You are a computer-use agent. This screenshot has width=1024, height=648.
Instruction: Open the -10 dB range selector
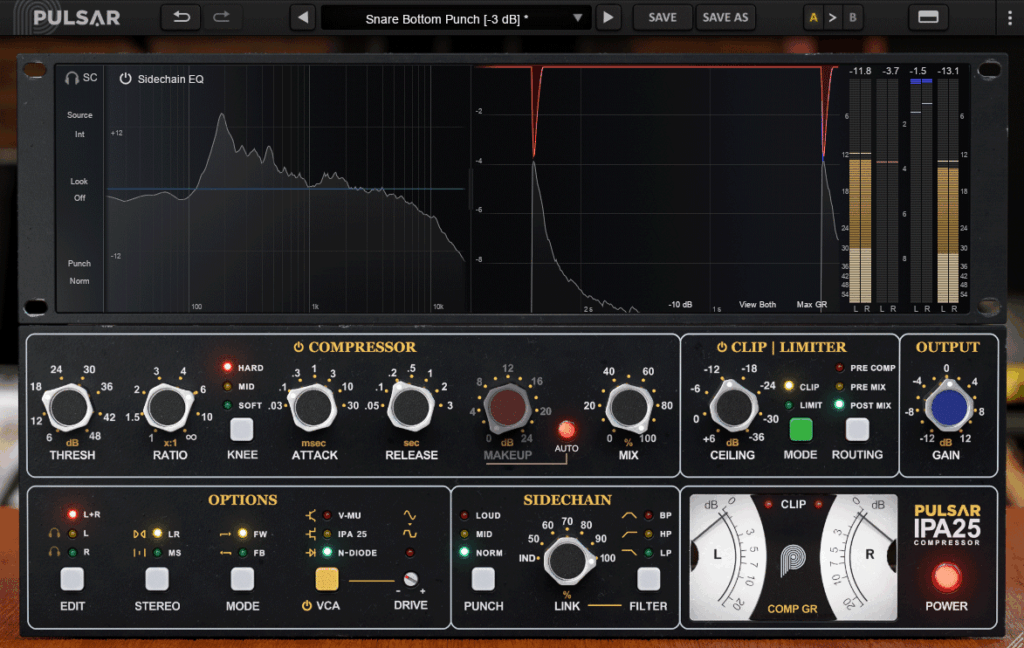click(681, 304)
